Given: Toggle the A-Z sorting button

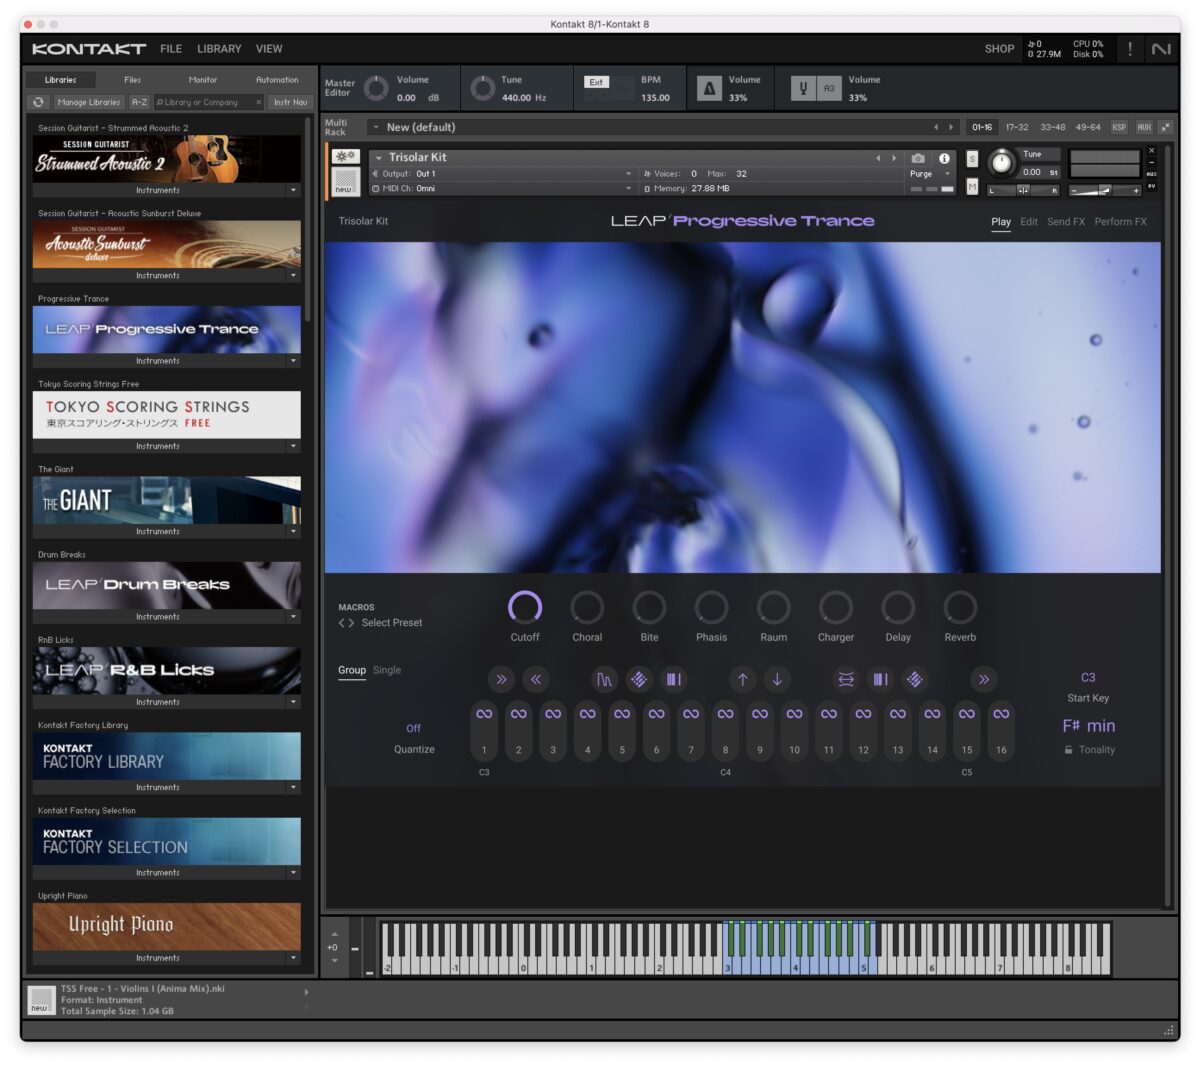Looking at the screenshot, I should [x=140, y=102].
